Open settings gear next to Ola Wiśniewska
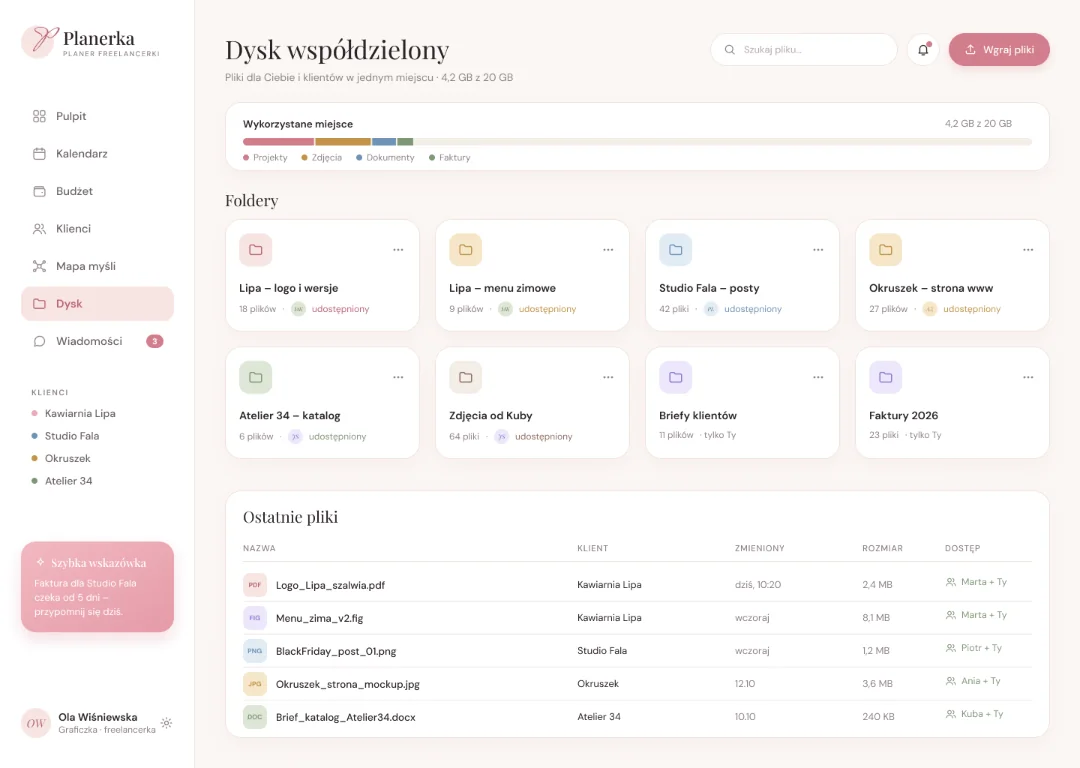The height and width of the screenshot is (768, 1080). (167, 723)
